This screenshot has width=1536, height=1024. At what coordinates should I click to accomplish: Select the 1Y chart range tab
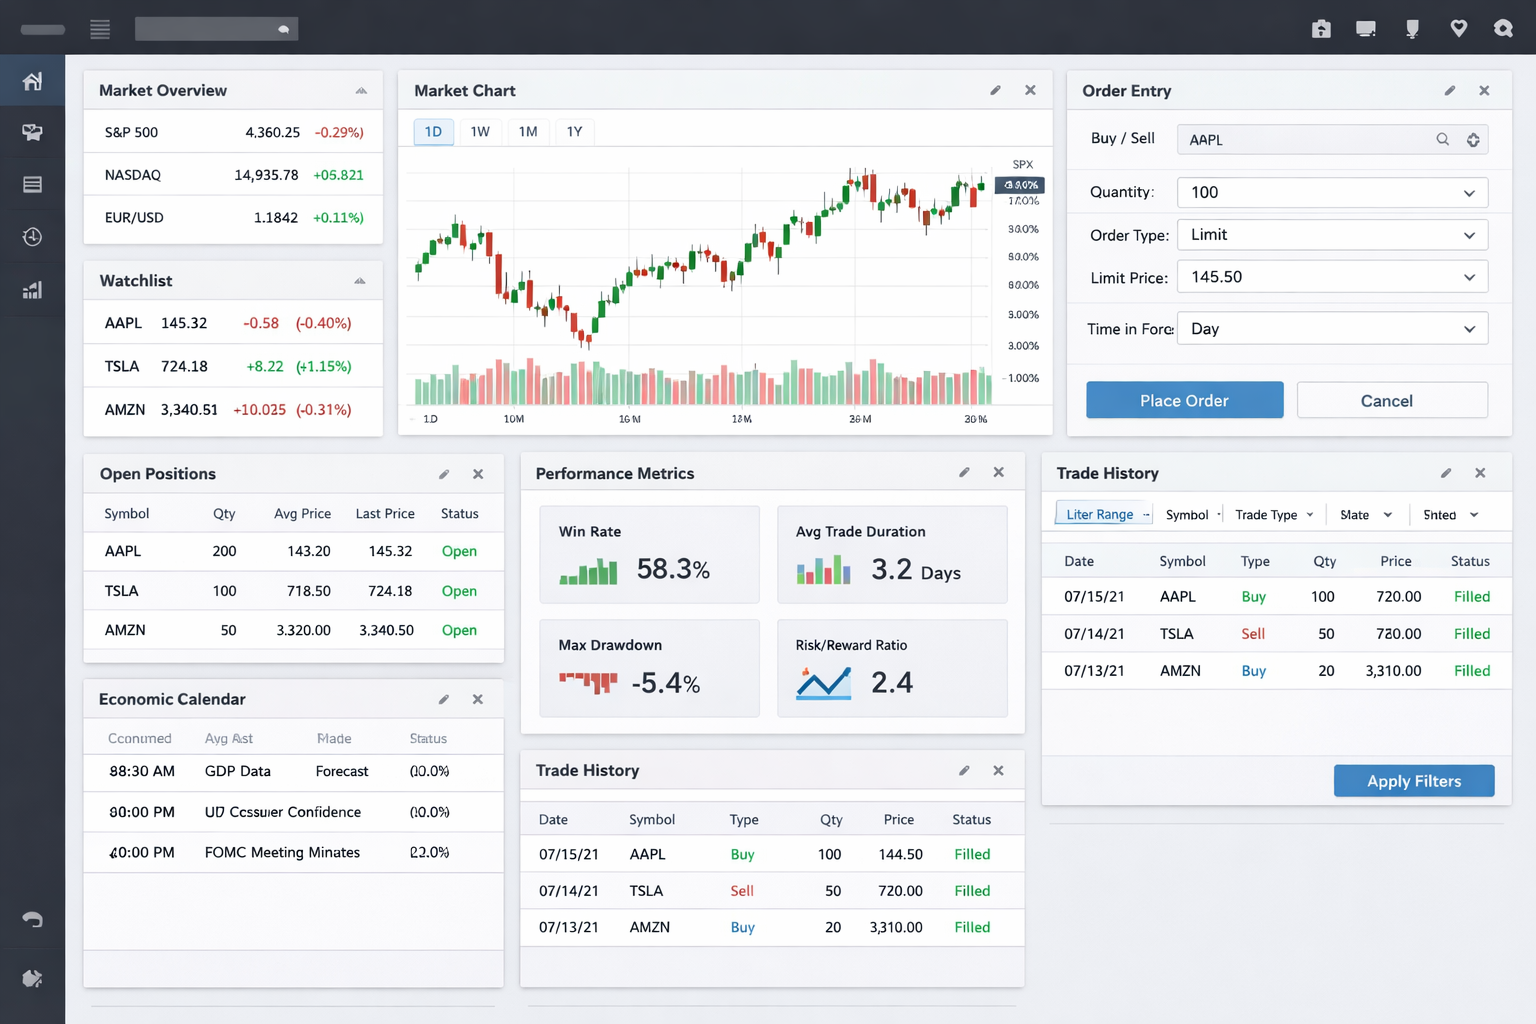574,132
